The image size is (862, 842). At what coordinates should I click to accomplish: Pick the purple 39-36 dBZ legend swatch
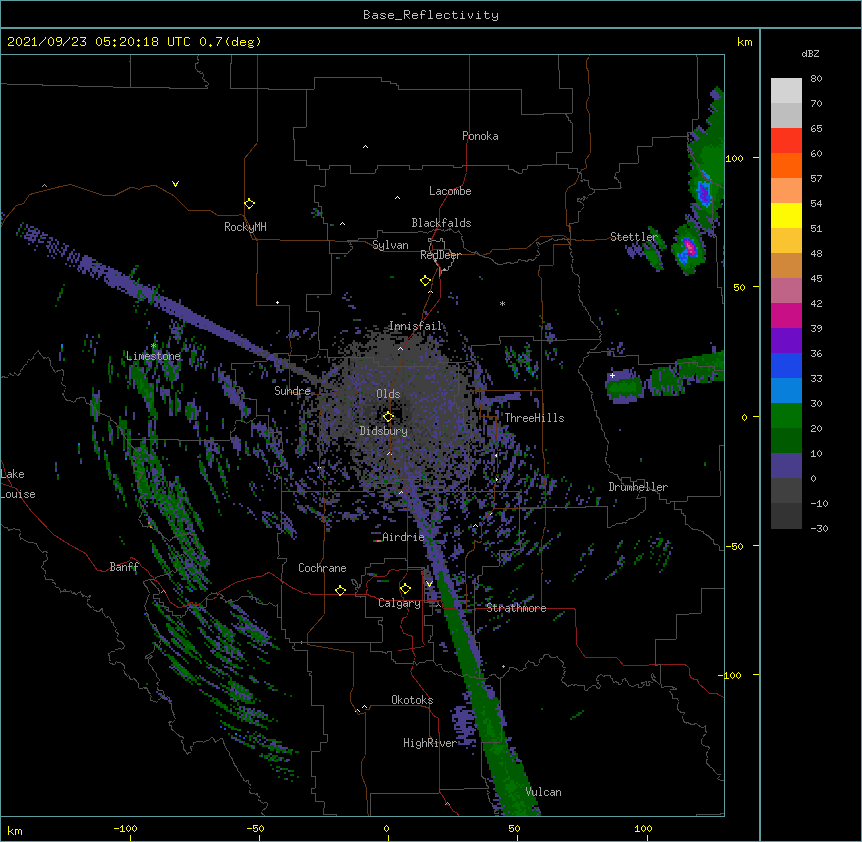pos(786,341)
